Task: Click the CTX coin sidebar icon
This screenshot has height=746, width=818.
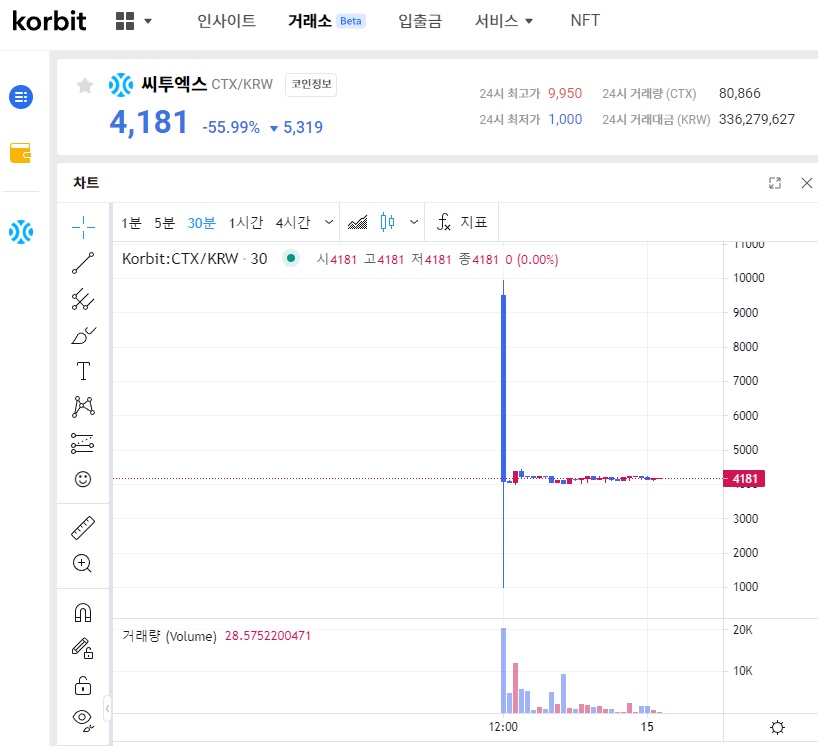Action: 21,232
